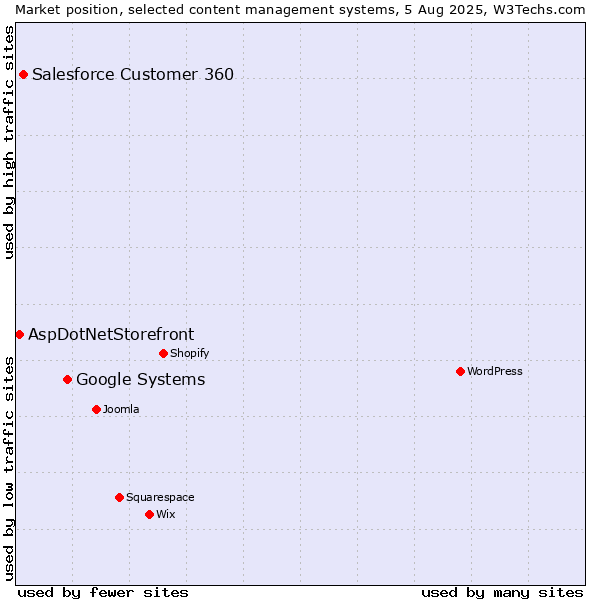The height and width of the screenshot is (600, 600).
Task: Click the 'Google Systems' label text
Action: (x=141, y=380)
